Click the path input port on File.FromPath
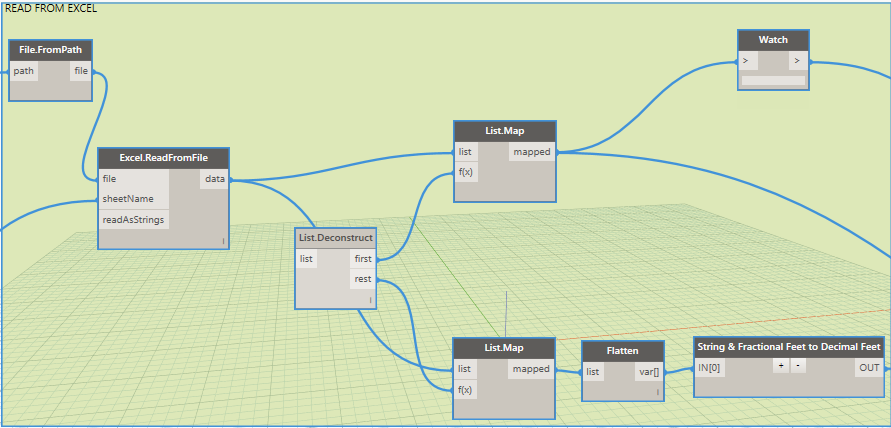Image resolution: width=891 pixels, height=428 pixels. click(x=24, y=71)
